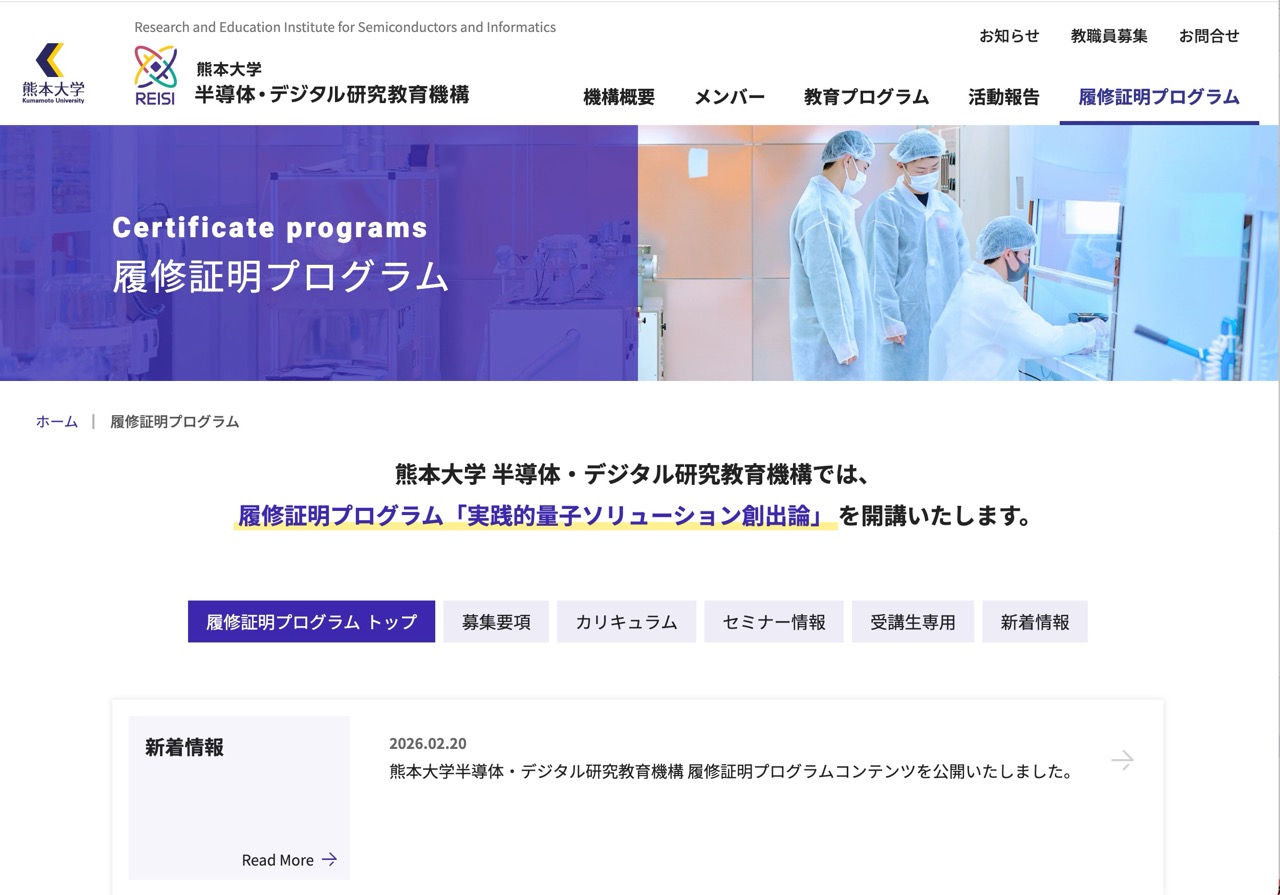1280x895 pixels.
Task: Open the 受講生専用 tab
Action: (912, 621)
